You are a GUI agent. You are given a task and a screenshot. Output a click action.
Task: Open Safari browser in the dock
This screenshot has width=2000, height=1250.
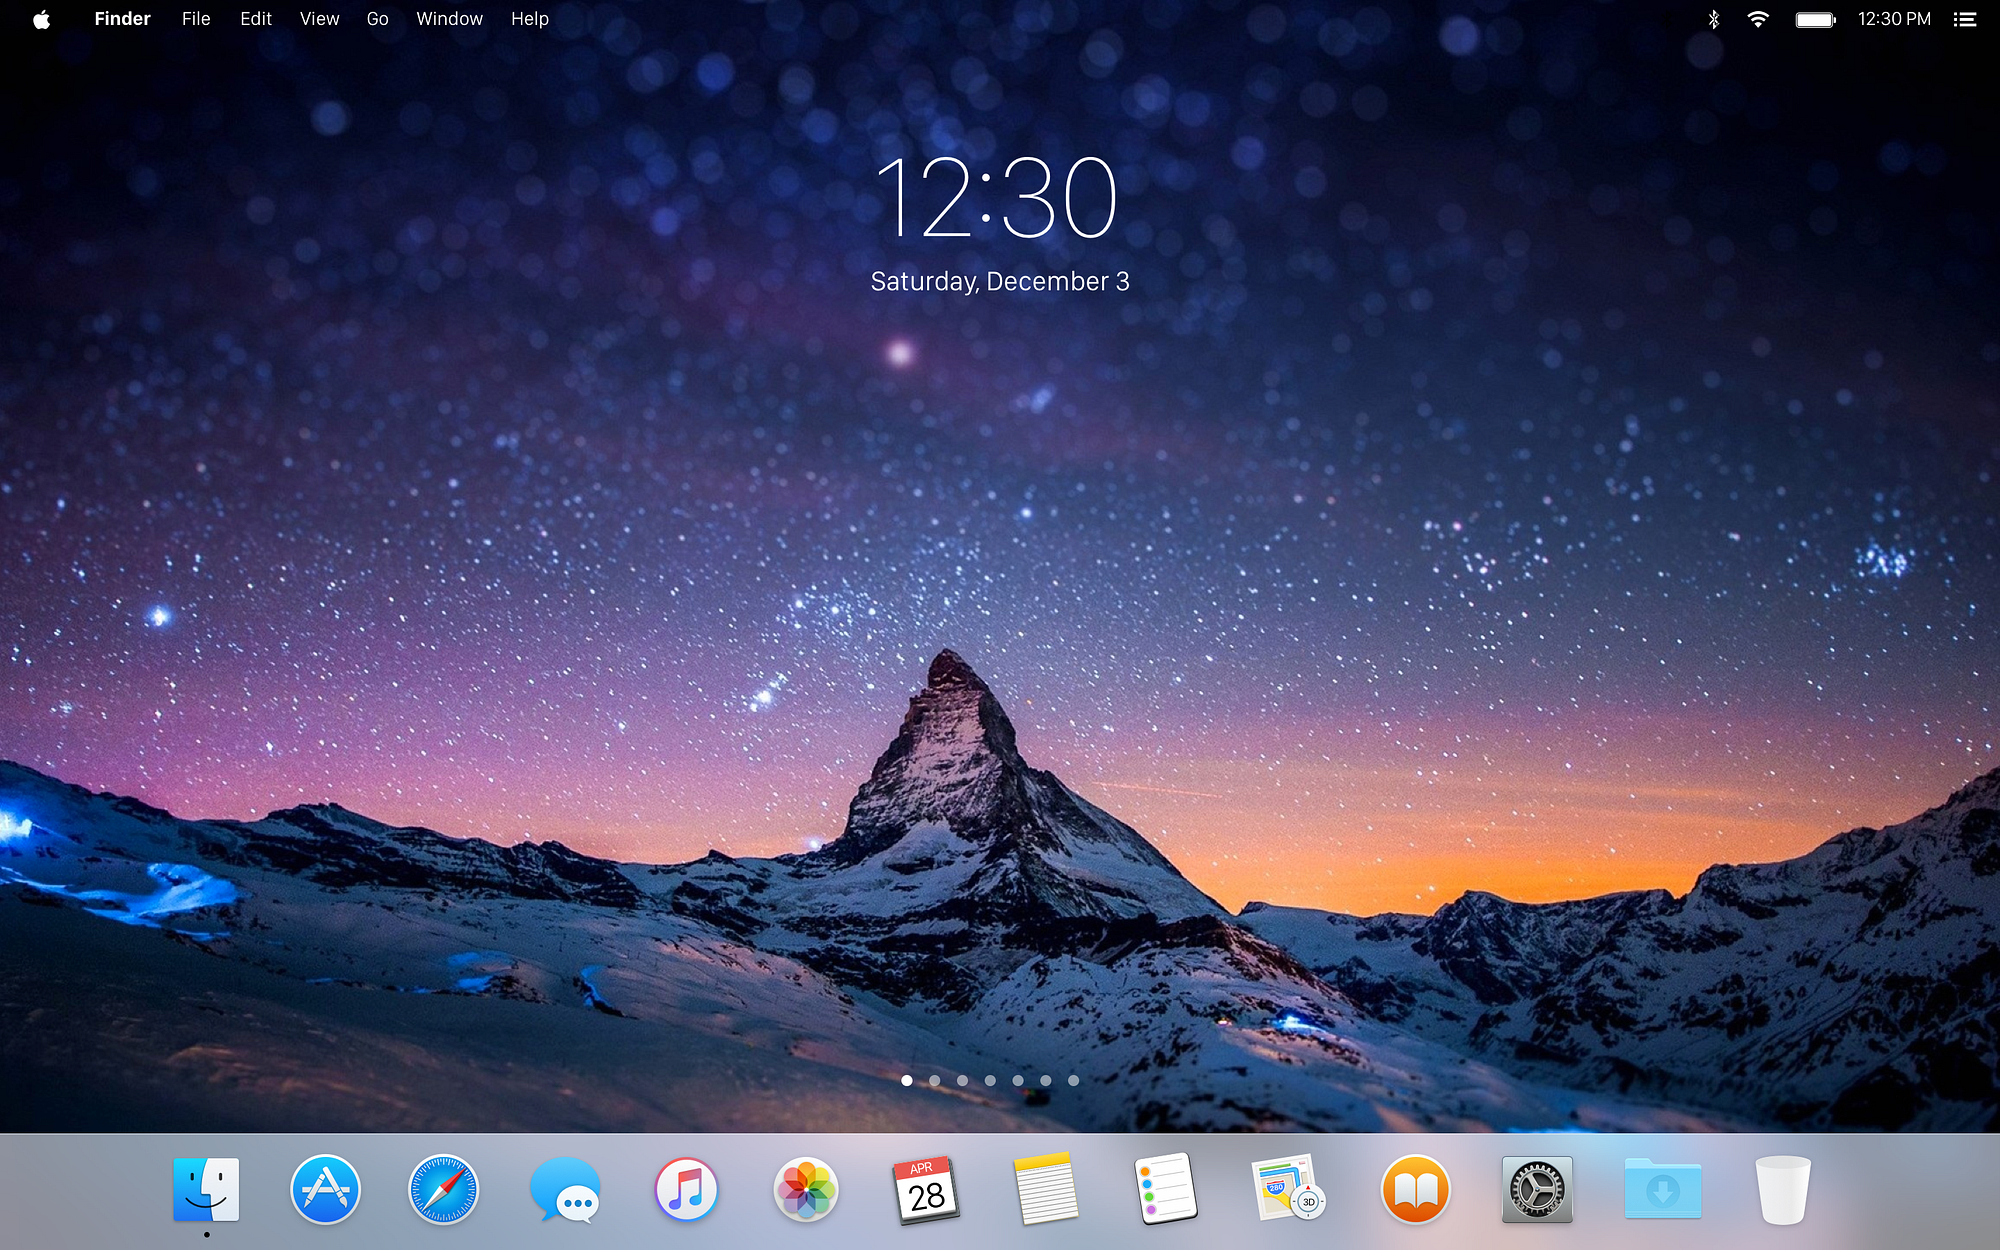pos(444,1189)
